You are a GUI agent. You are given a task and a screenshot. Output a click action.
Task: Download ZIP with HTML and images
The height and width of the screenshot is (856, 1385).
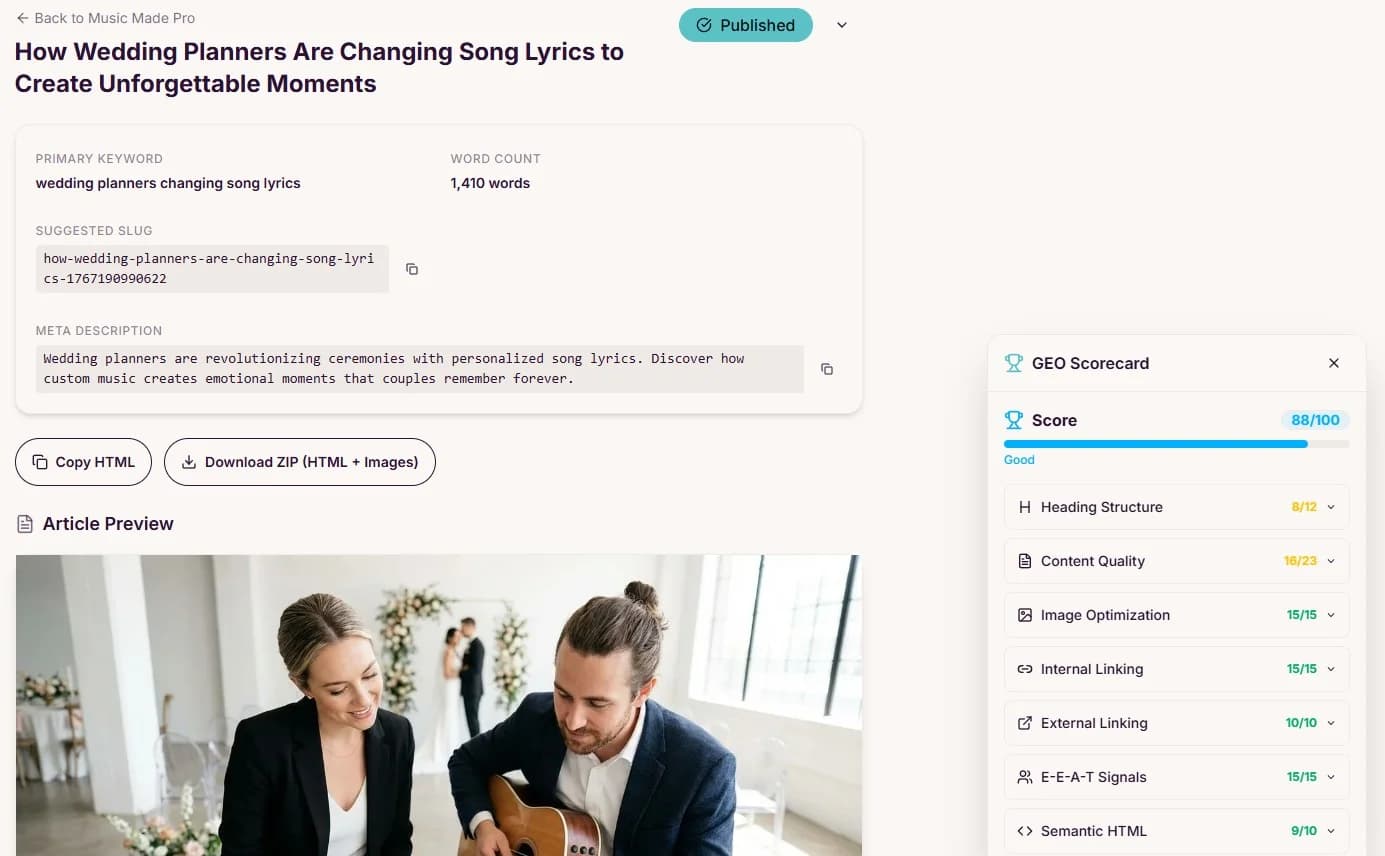tap(299, 462)
